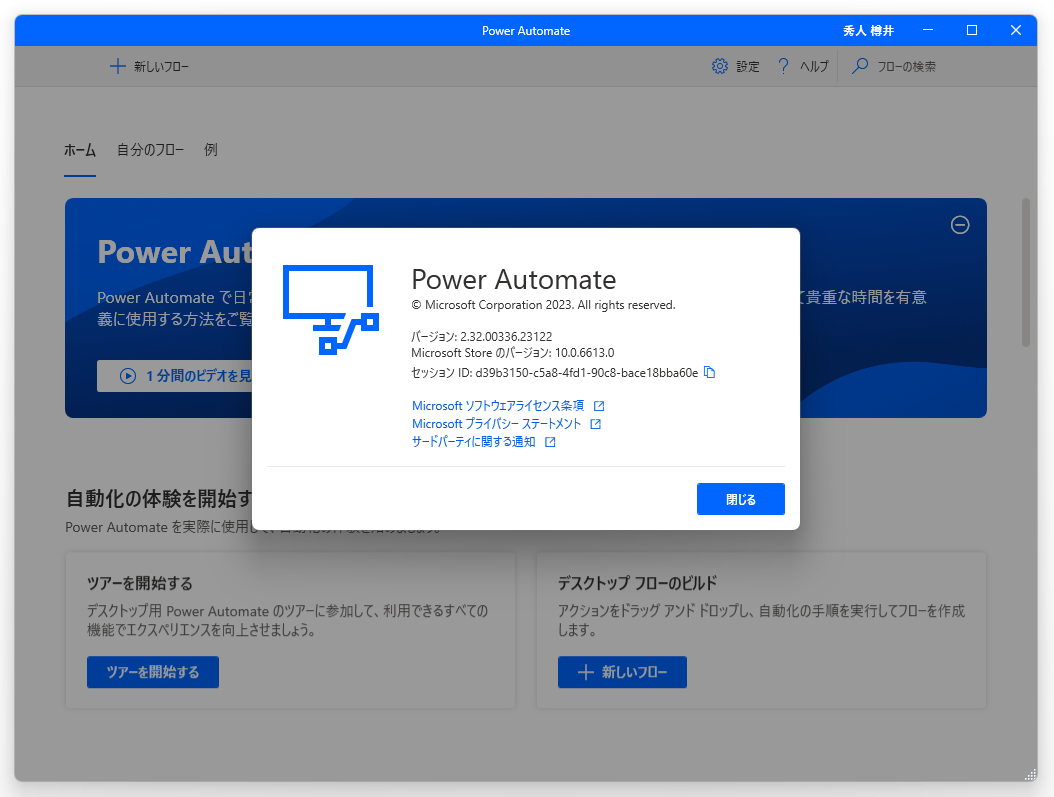The image size is (1054, 797).
Task: Click the flow search magnifier icon
Action: [x=858, y=65]
